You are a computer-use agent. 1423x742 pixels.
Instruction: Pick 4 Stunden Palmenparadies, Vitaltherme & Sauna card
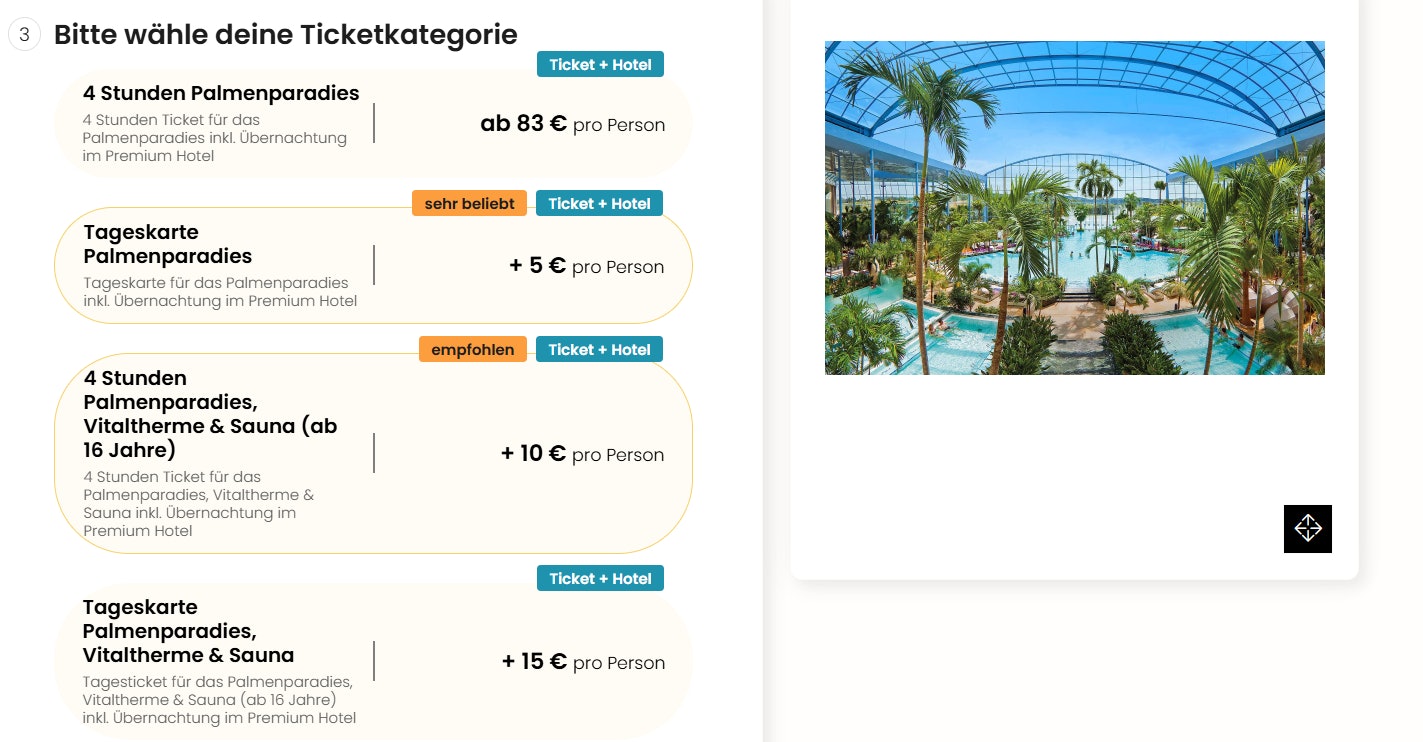[x=210, y=414]
